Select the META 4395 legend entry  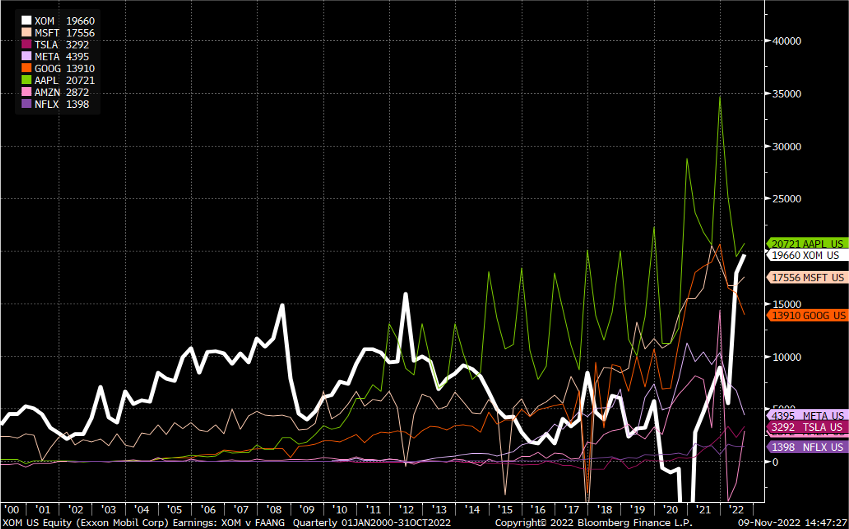(x=55, y=57)
